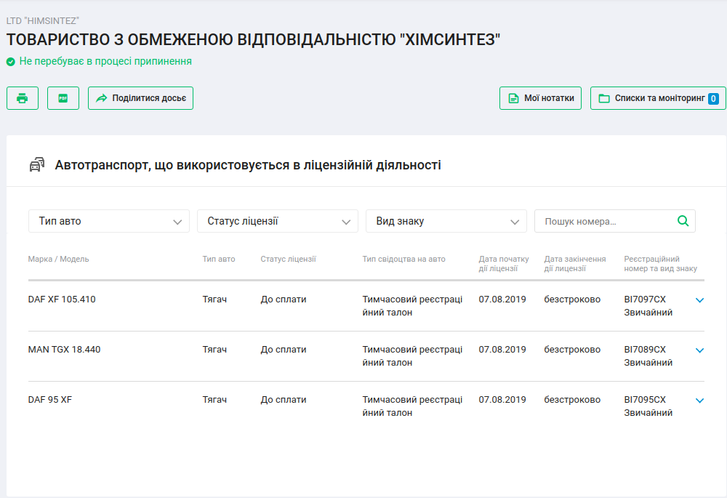Click 'Марка / Модель' column header

(58, 259)
